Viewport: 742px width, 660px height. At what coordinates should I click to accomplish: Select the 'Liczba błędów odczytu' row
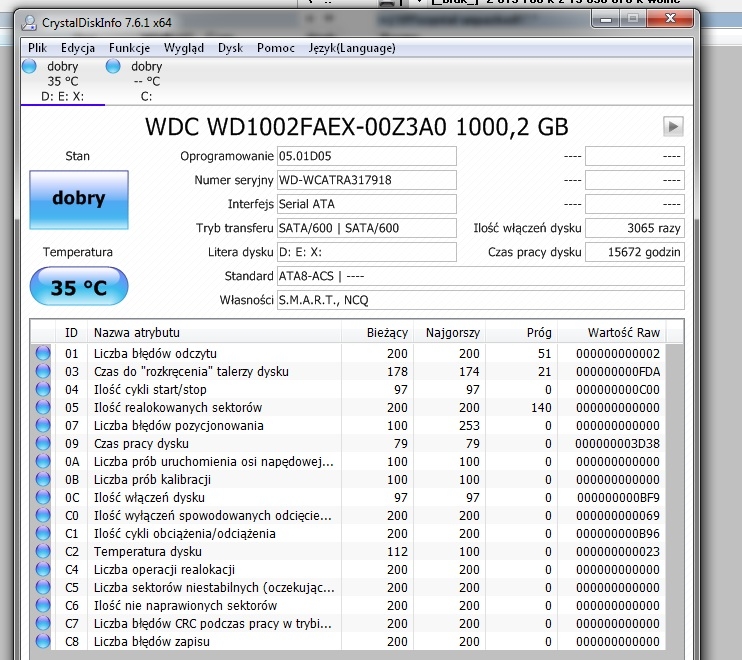(348, 353)
